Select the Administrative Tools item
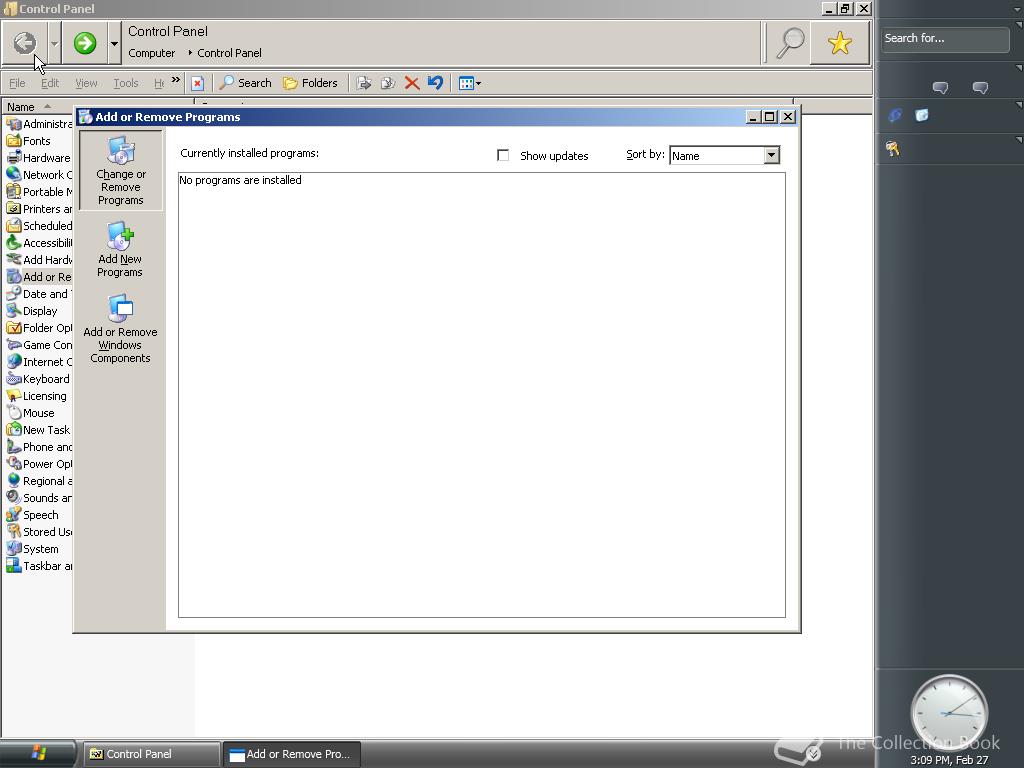The width and height of the screenshot is (1024, 768). (x=39, y=124)
